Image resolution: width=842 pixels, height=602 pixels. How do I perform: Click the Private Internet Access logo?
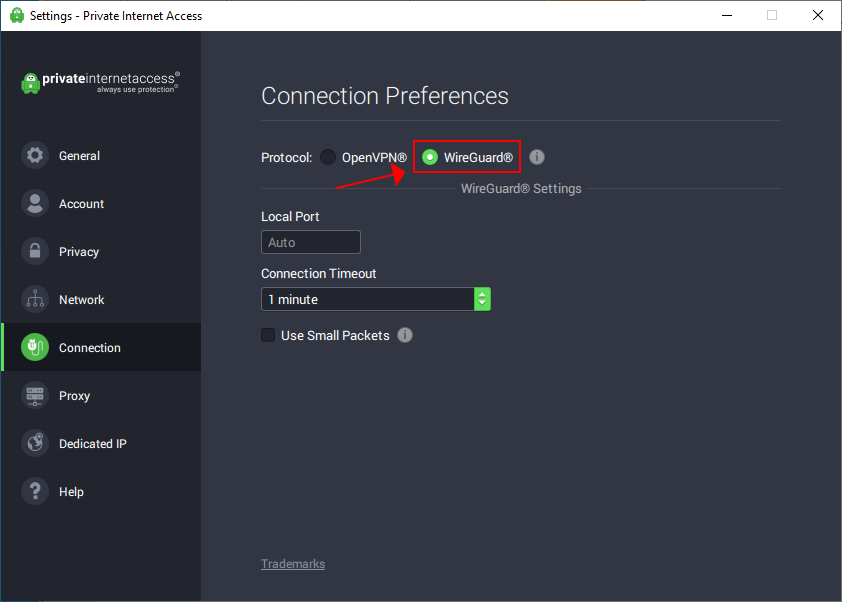(x=100, y=81)
